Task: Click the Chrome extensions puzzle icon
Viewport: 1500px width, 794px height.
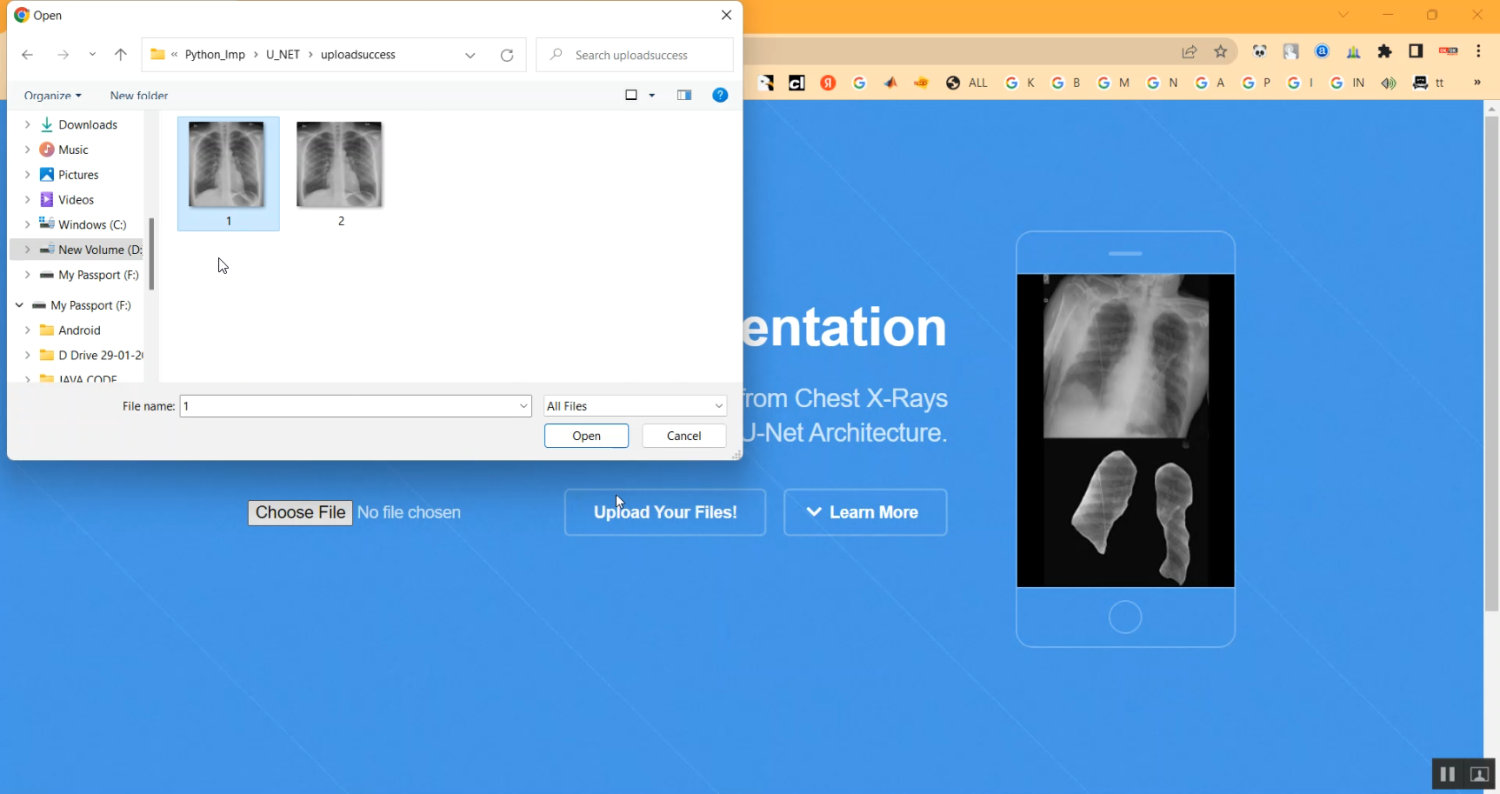Action: click(x=1385, y=52)
